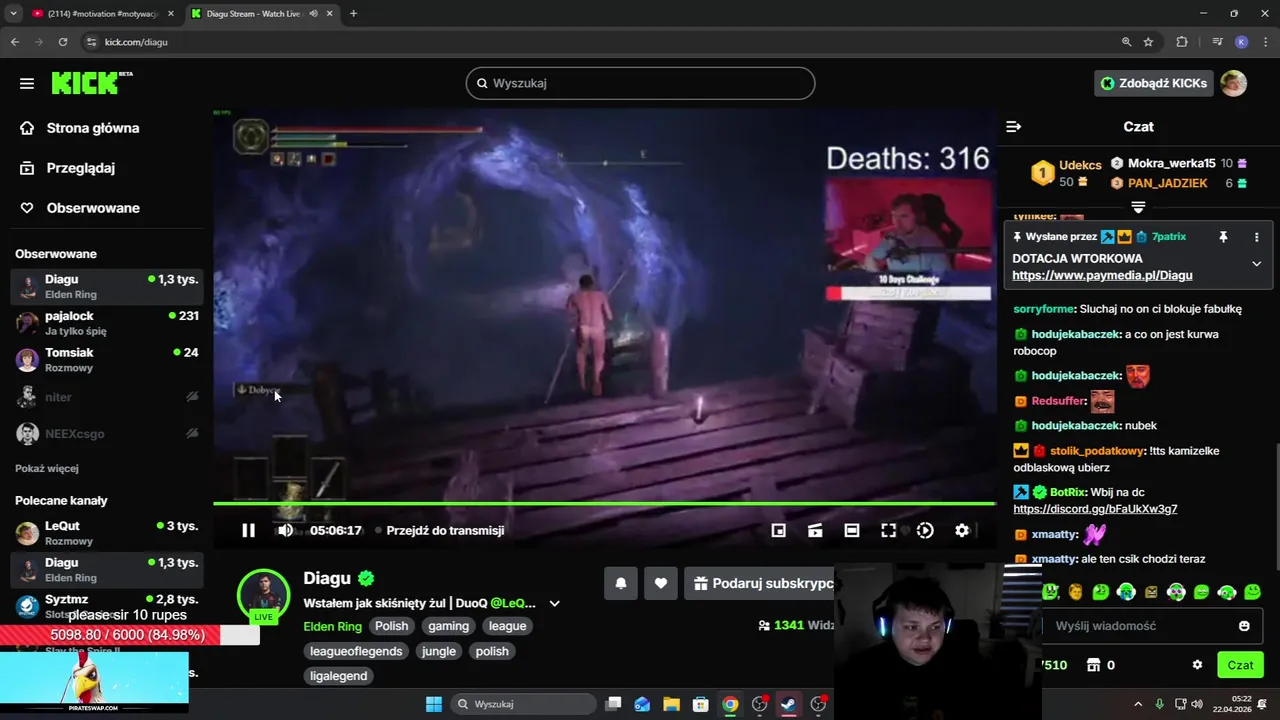Open a new browser tab
This screenshot has width=1280, height=720.
[353, 14]
